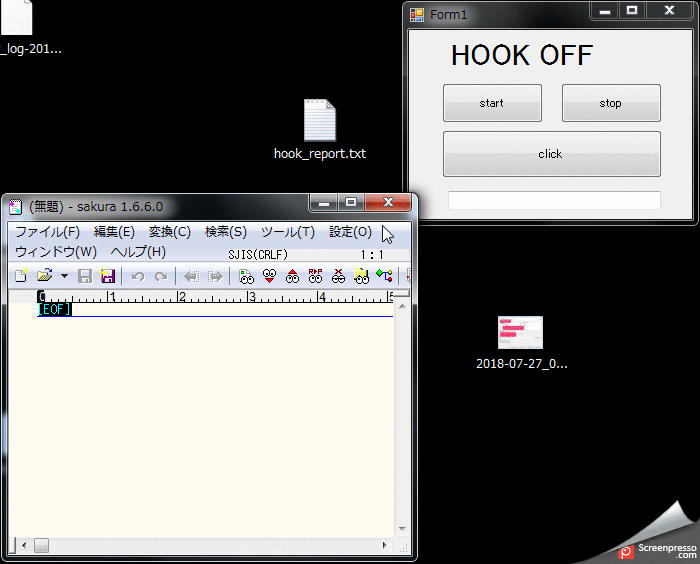Click the Open folder icon in sakura toolbar
700x564 pixels.
tap(45, 276)
